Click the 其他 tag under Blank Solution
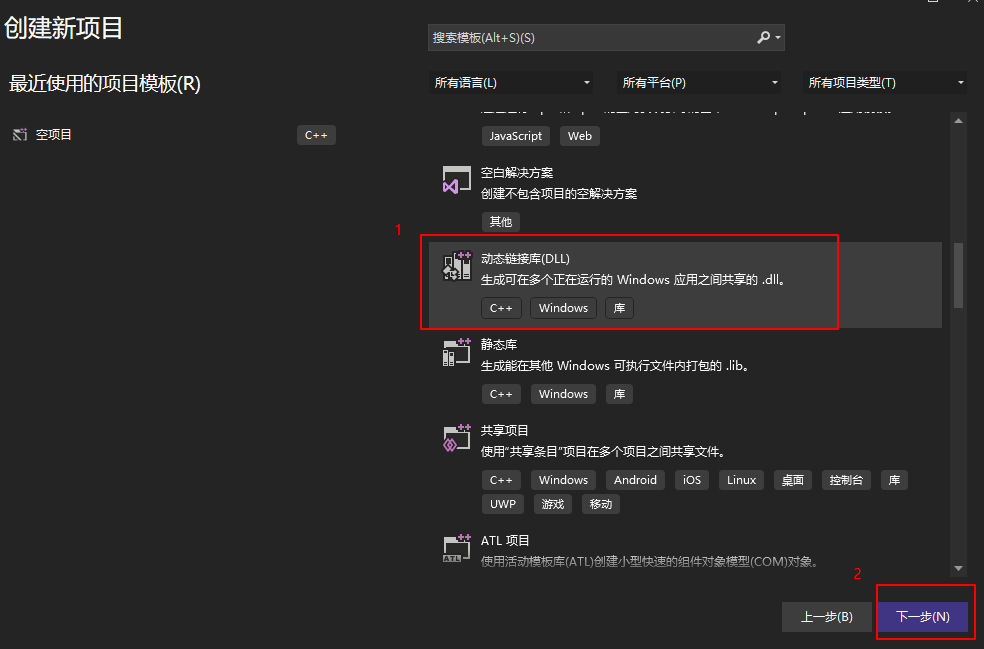Image resolution: width=984 pixels, height=649 pixels. point(501,222)
